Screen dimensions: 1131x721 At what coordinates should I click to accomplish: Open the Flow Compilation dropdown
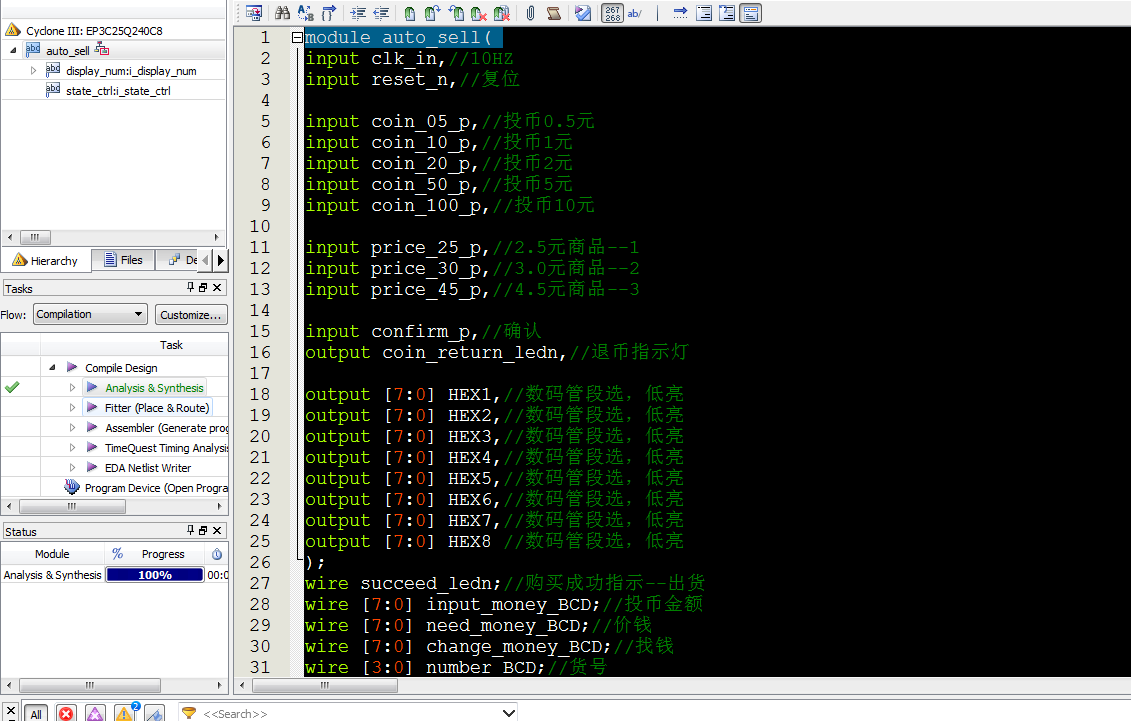click(90, 314)
